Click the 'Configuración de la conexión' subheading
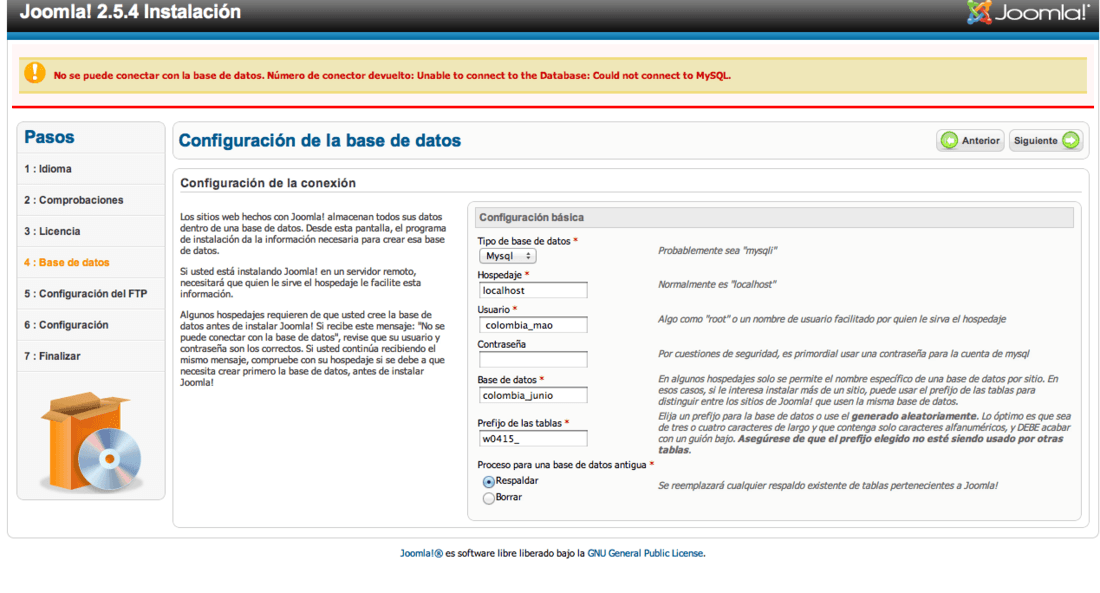 pyautogui.click(x=268, y=183)
